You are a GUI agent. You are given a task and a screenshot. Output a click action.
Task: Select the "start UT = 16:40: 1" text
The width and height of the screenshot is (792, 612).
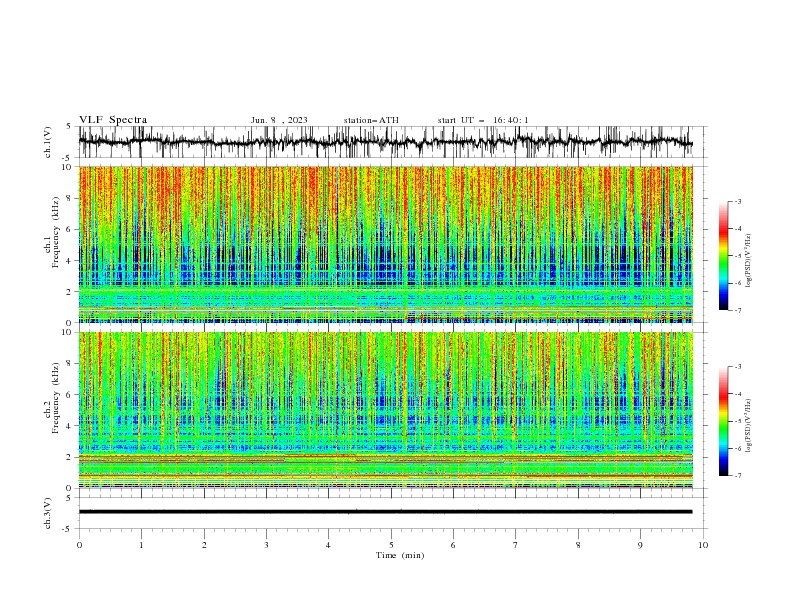tap(483, 120)
